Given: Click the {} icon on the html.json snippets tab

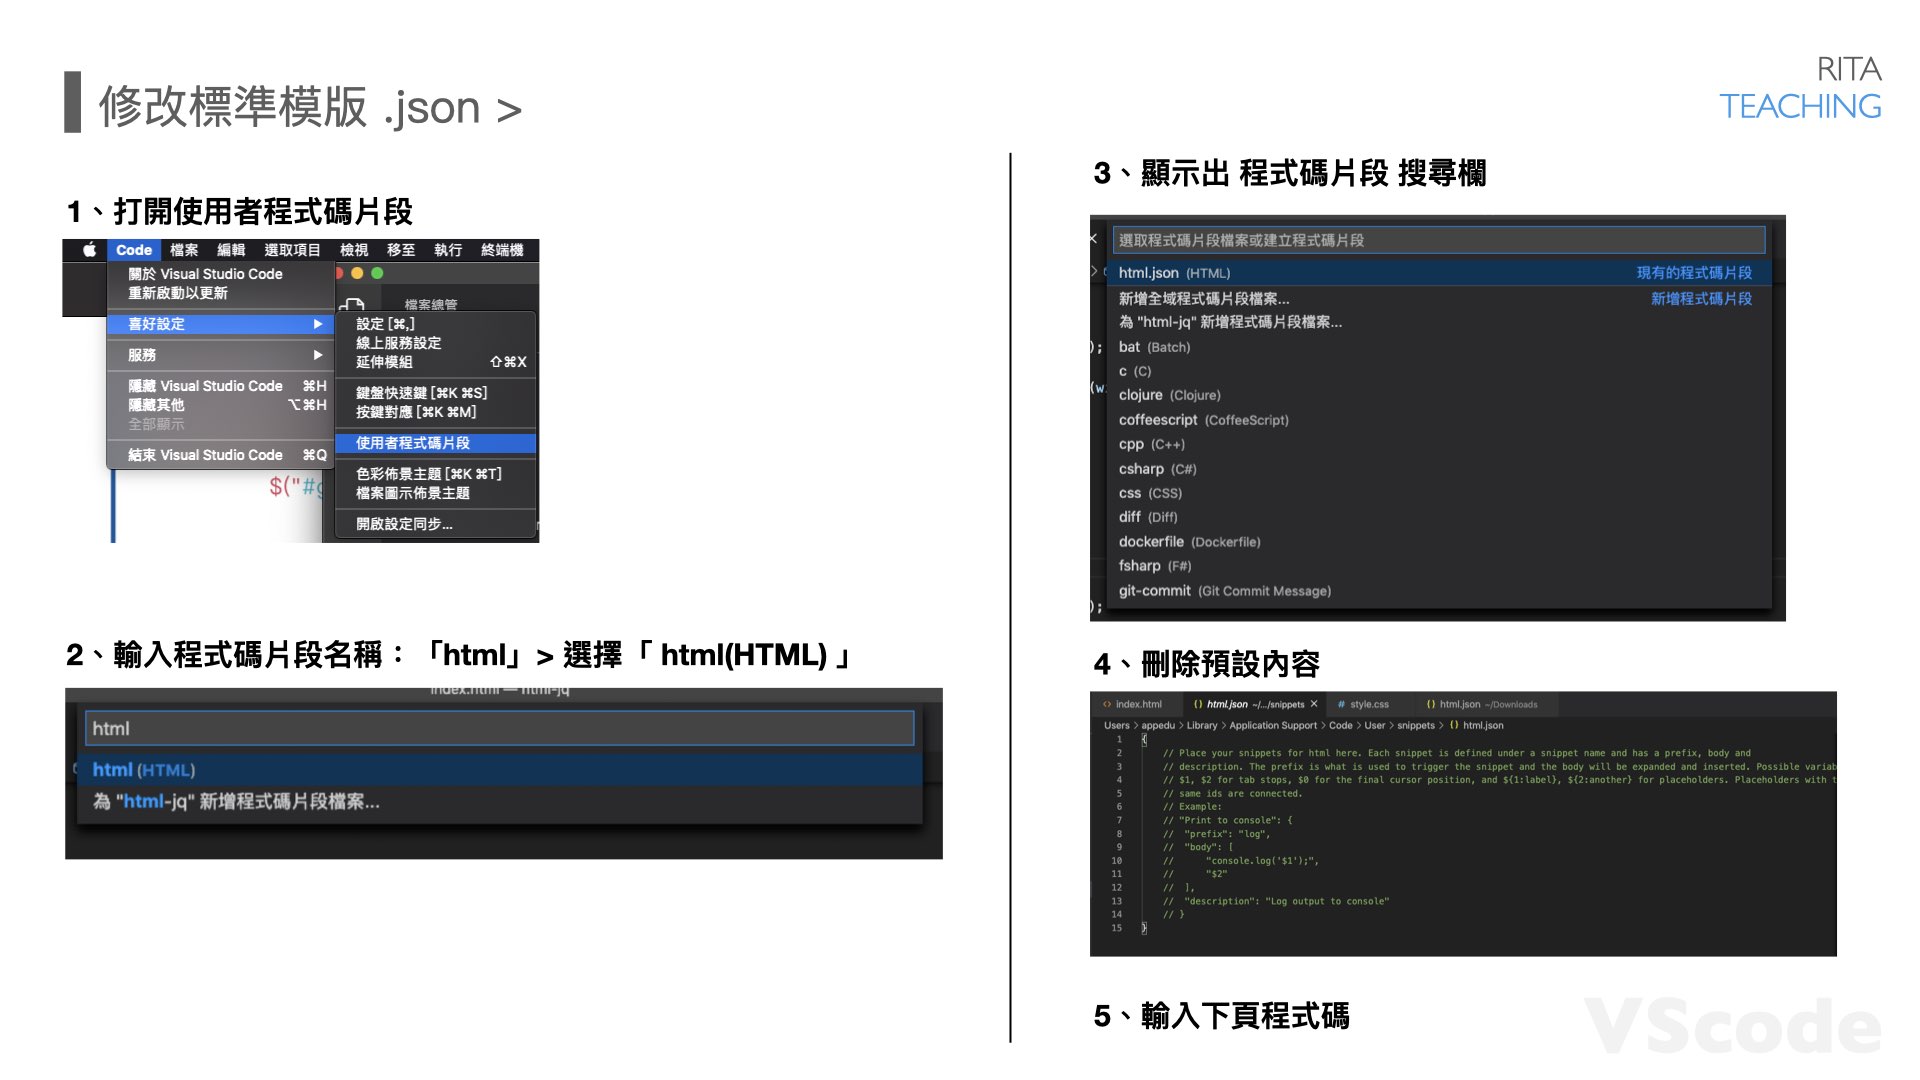Looking at the screenshot, I should [1196, 704].
